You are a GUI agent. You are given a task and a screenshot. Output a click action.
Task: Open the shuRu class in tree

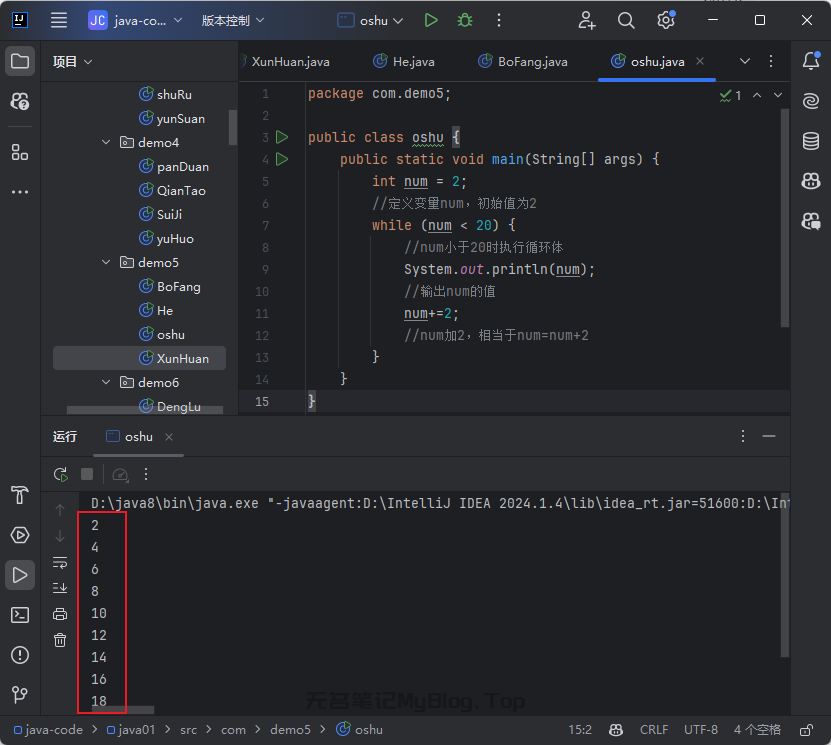[x=165, y=95]
